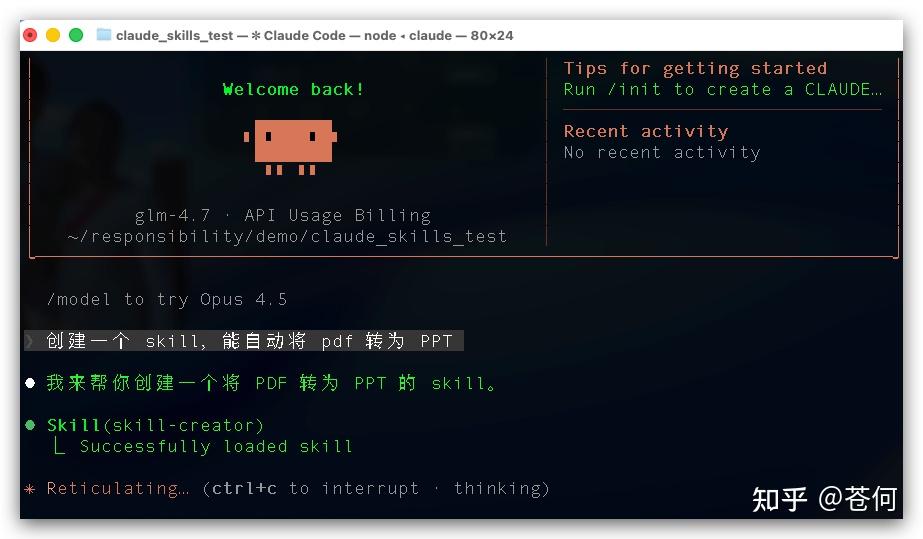
Task: Click the prompt input line with PPT request
Action: click(x=244, y=341)
